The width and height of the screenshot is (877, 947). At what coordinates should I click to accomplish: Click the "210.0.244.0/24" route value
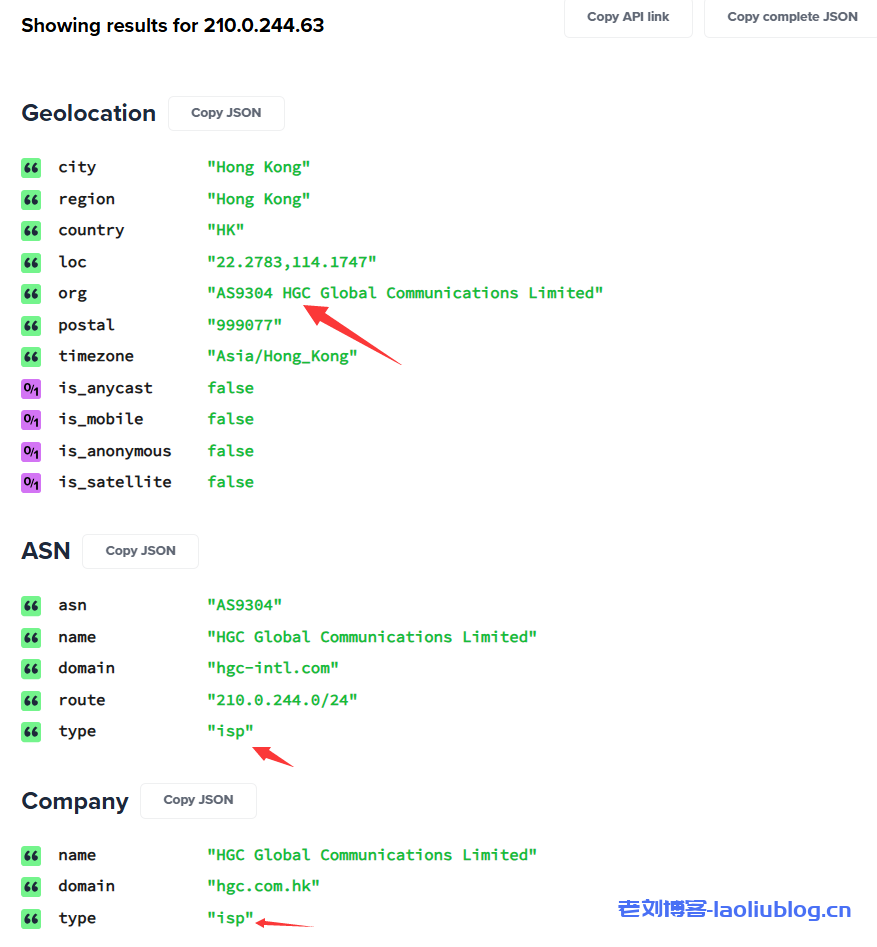pyautogui.click(x=282, y=700)
